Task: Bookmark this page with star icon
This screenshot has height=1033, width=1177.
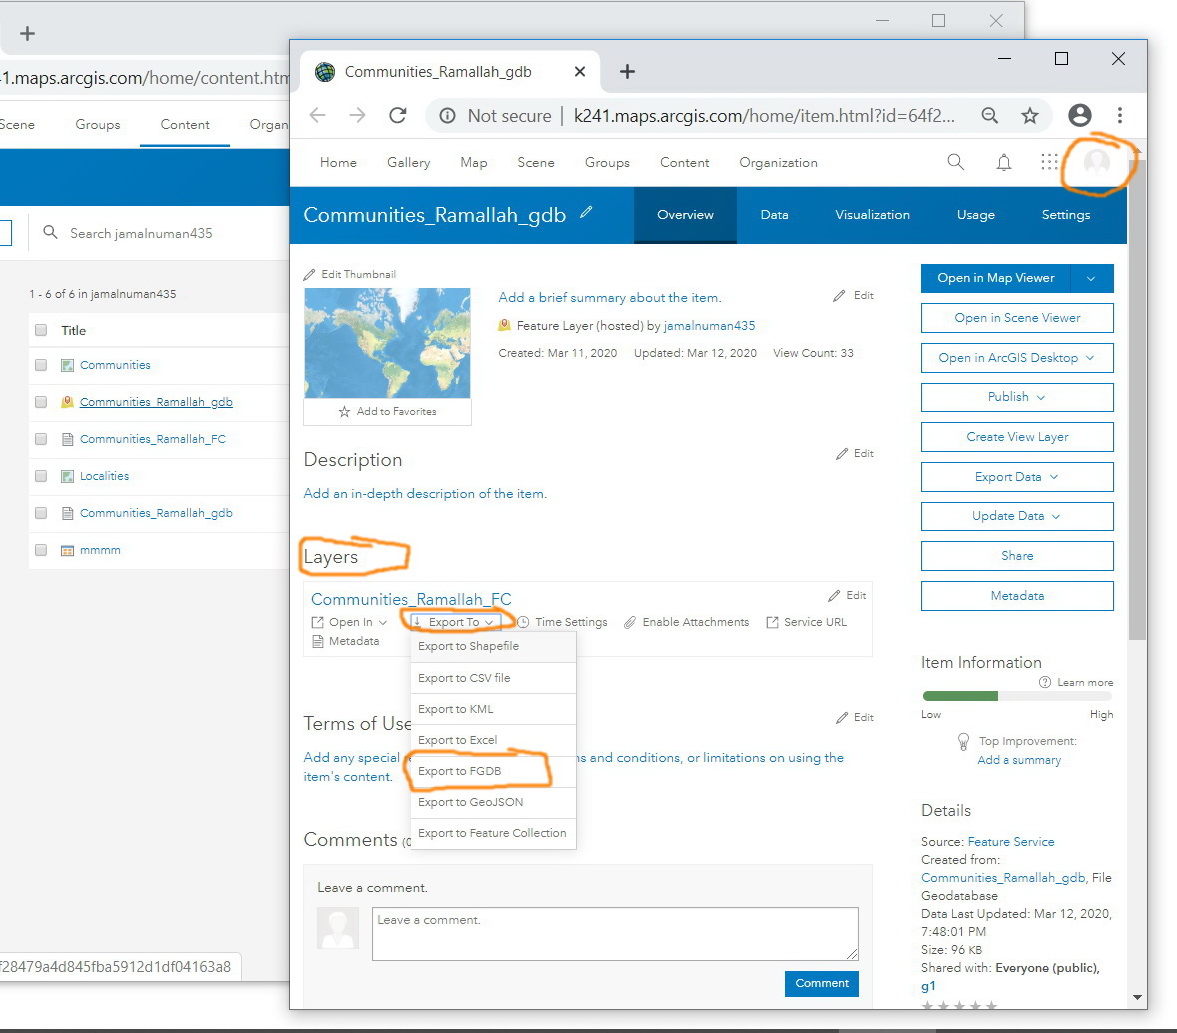Action: click(x=1030, y=115)
